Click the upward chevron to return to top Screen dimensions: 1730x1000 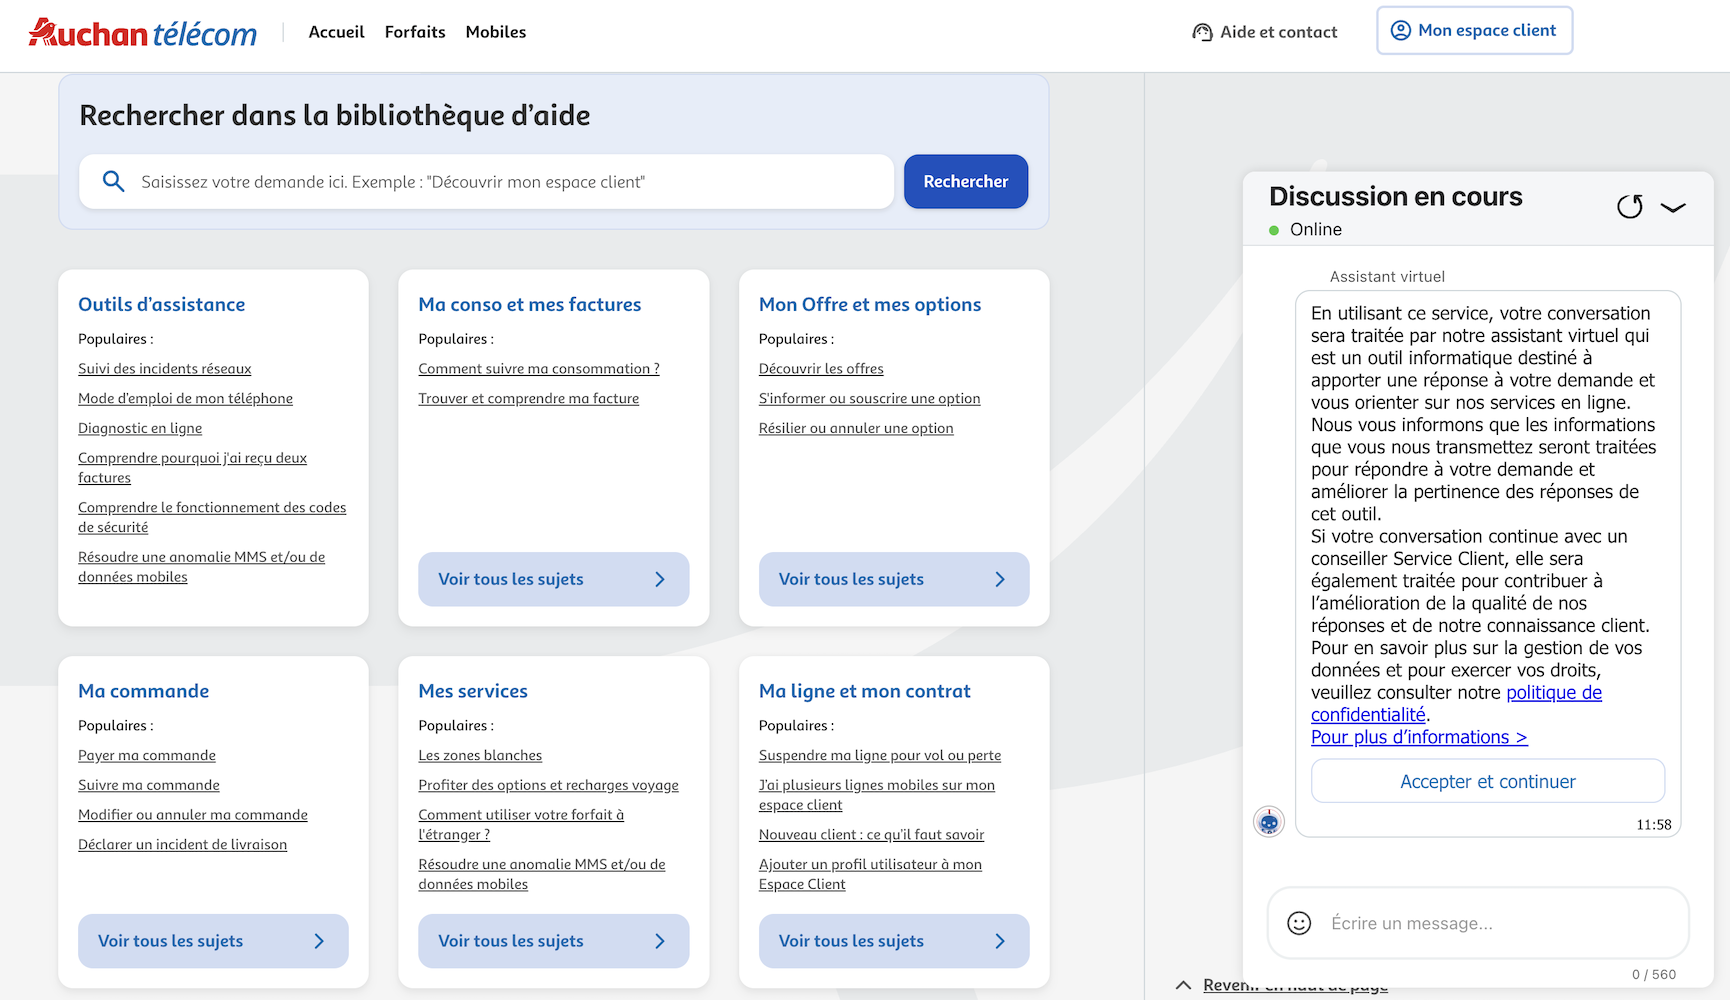pos(1184,985)
